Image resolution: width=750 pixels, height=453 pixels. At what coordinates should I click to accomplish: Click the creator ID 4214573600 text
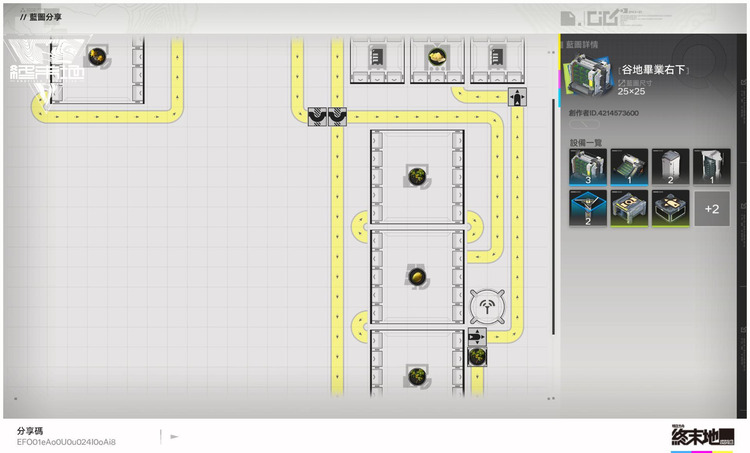604,115
